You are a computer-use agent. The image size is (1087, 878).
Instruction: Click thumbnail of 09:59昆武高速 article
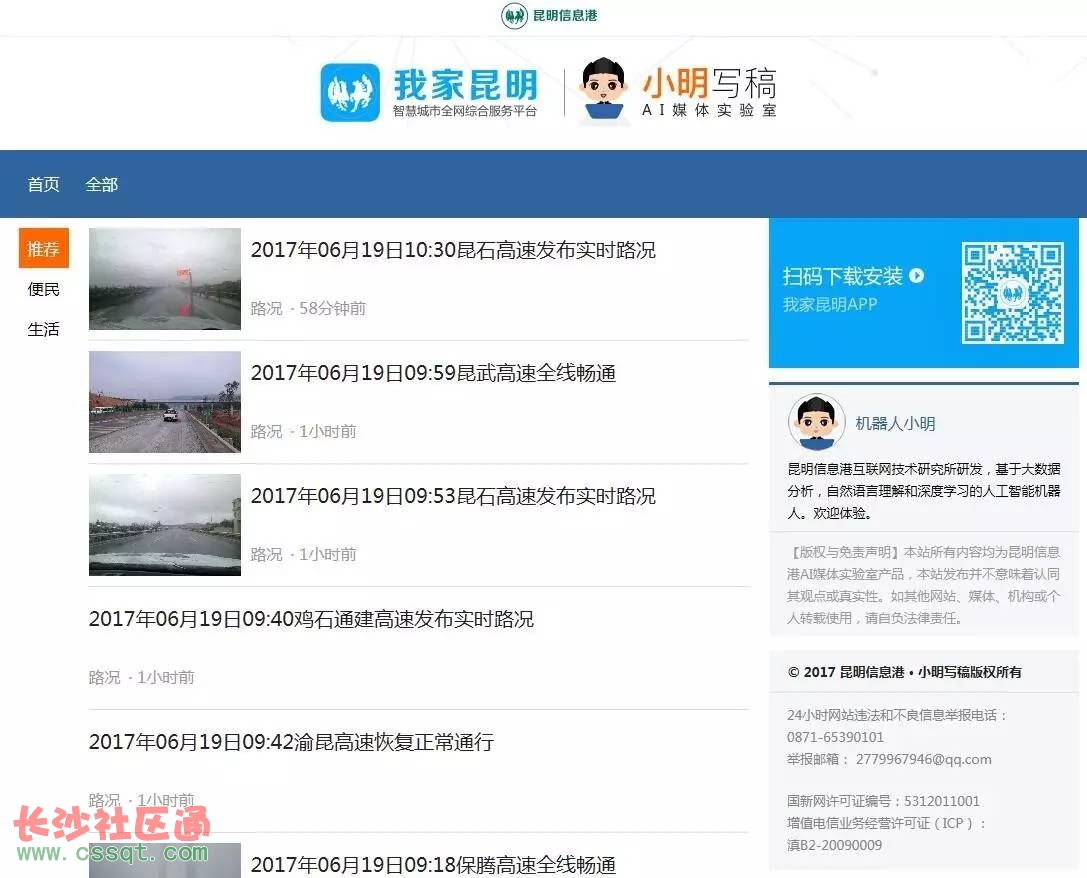(165, 402)
